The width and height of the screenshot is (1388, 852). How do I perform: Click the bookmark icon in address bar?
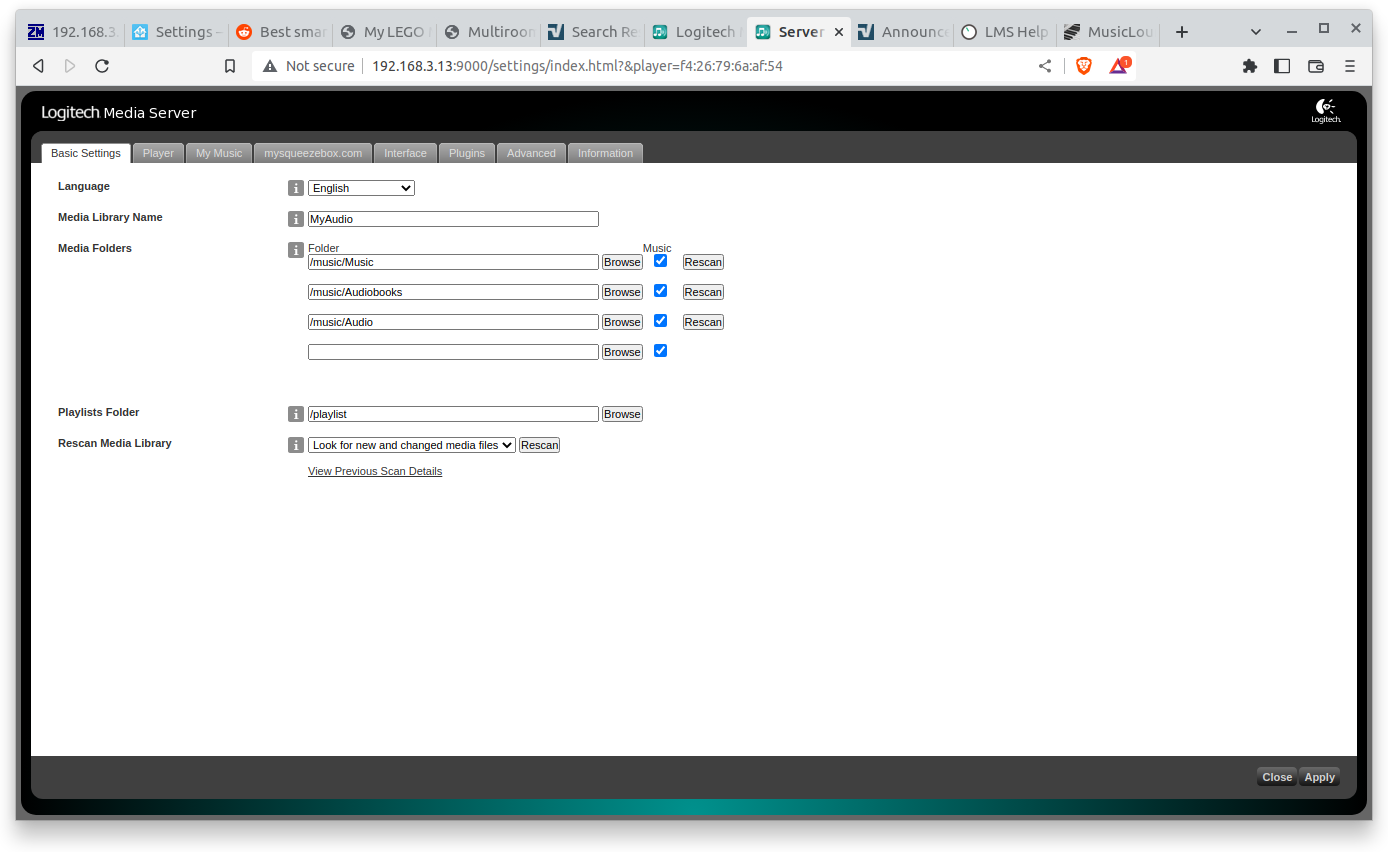(x=230, y=66)
